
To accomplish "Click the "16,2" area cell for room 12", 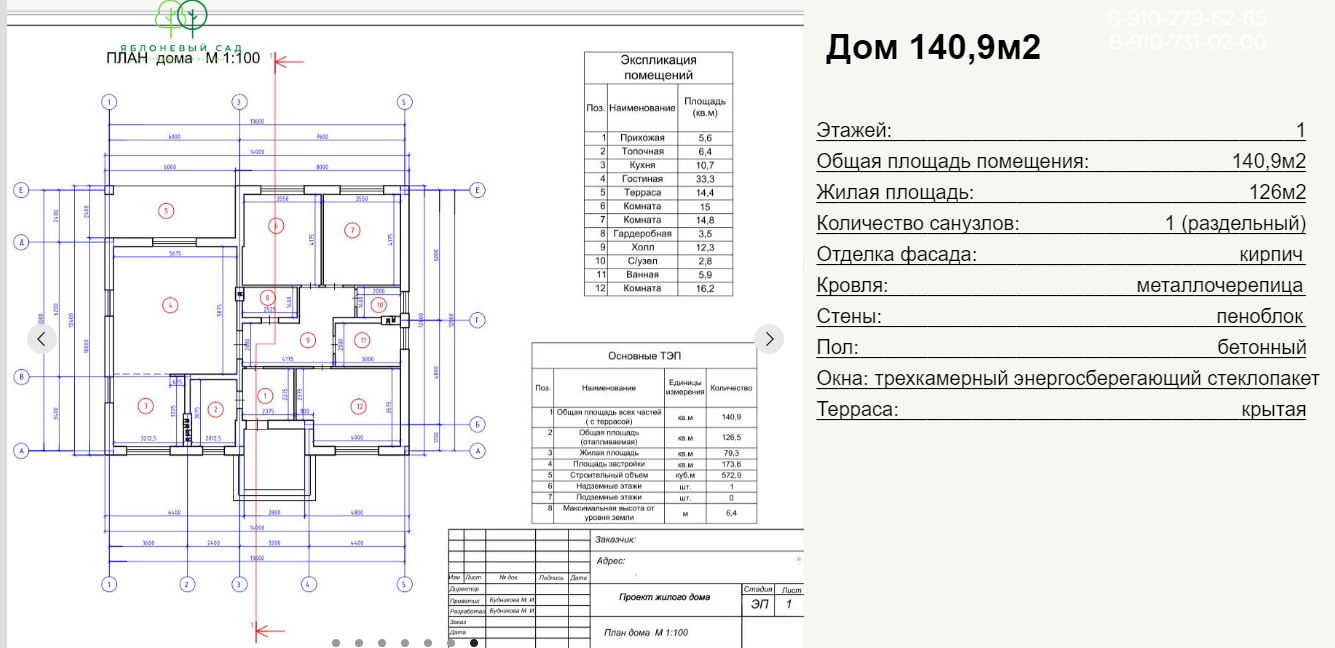I will [705, 288].
